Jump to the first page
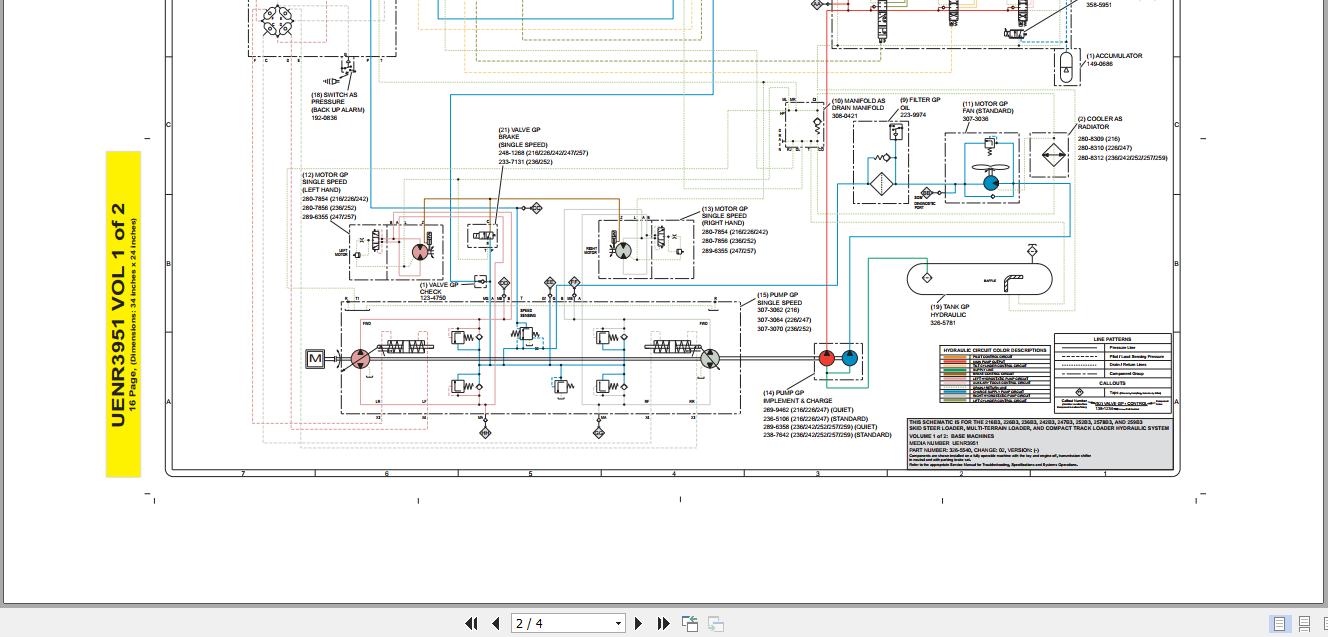This screenshot has height=637, width=1328. 472,623
